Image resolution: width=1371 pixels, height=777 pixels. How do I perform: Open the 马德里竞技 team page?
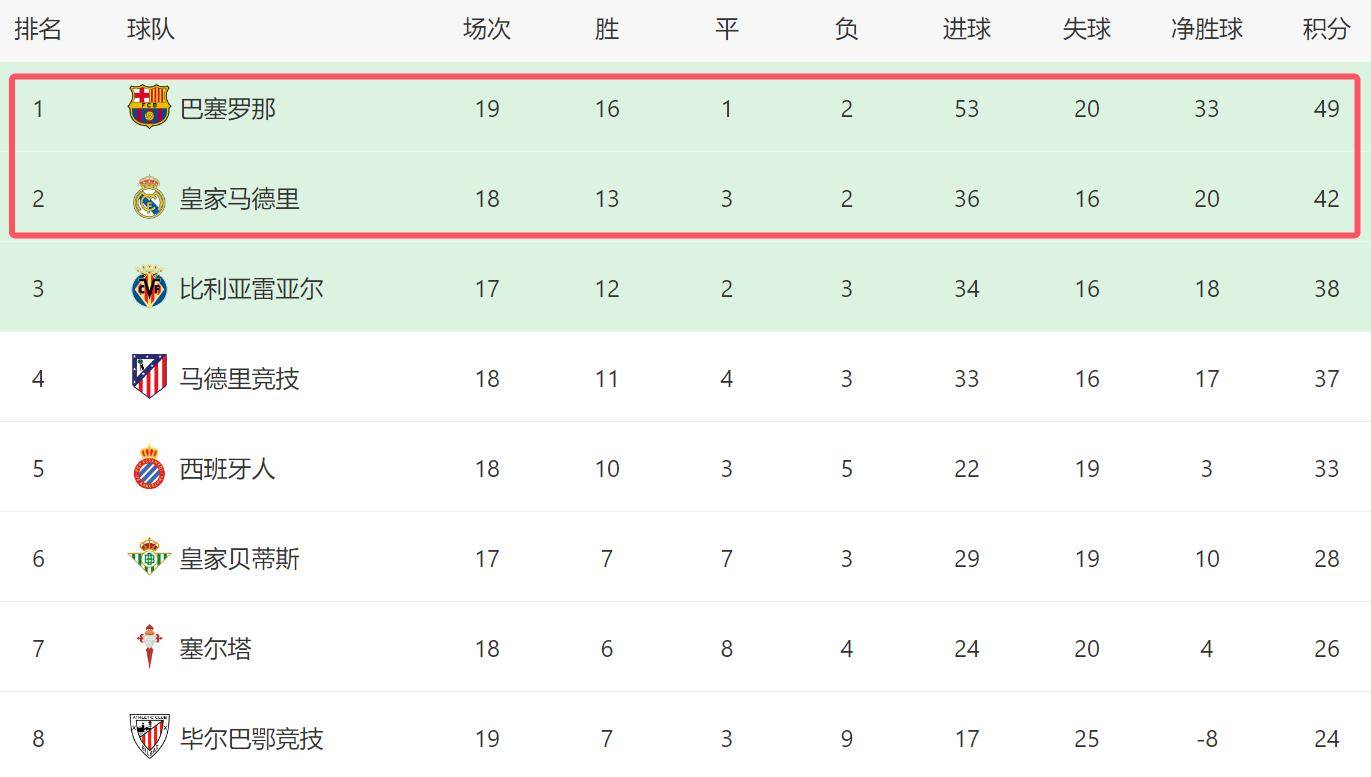240,378
